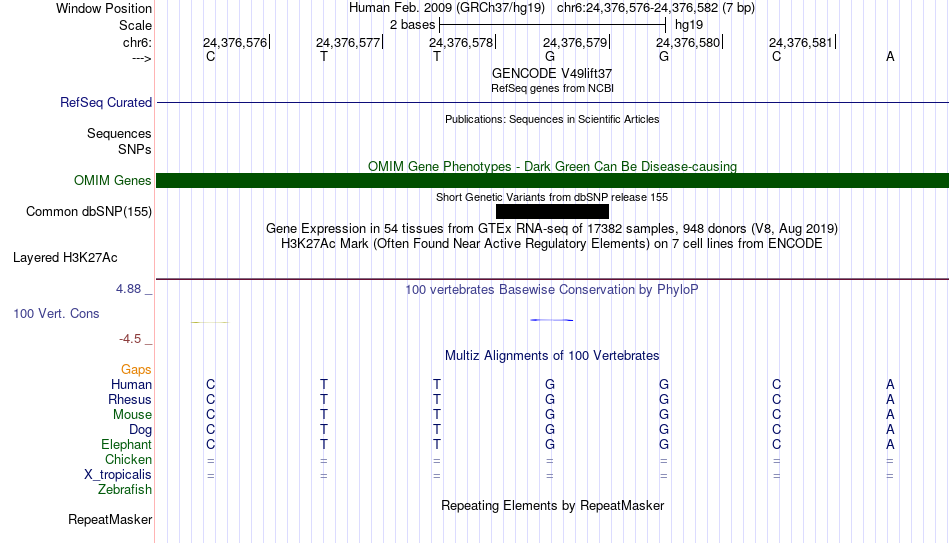Click the RefSeq Curated track label

pyautogui.click(x=106, y=102)
